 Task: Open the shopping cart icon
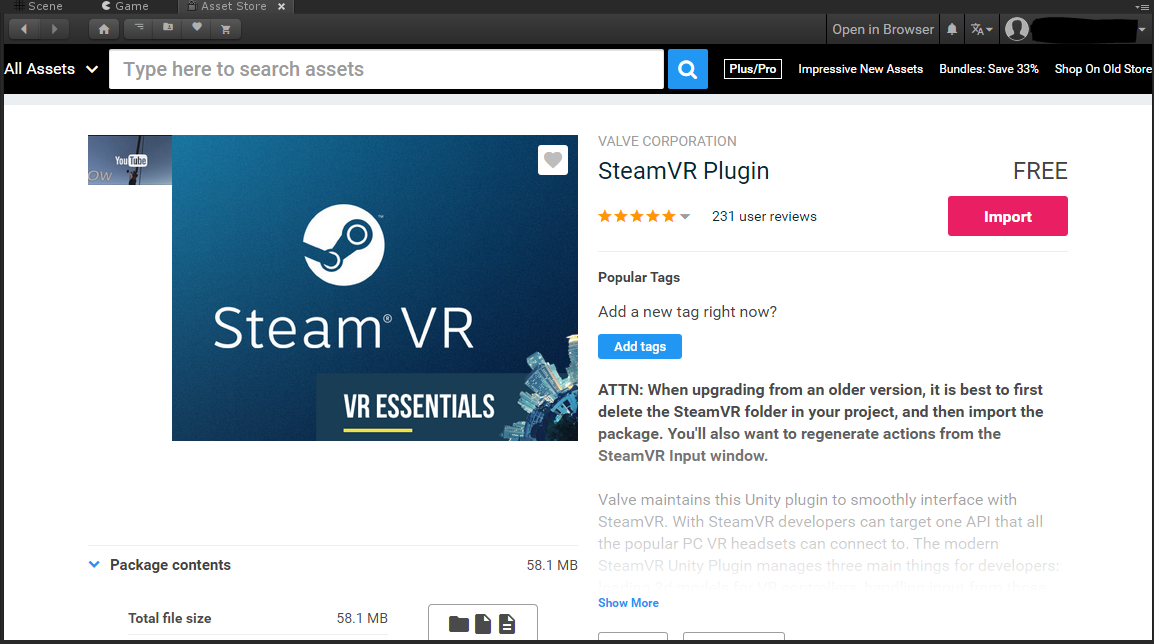pos(226,29)
